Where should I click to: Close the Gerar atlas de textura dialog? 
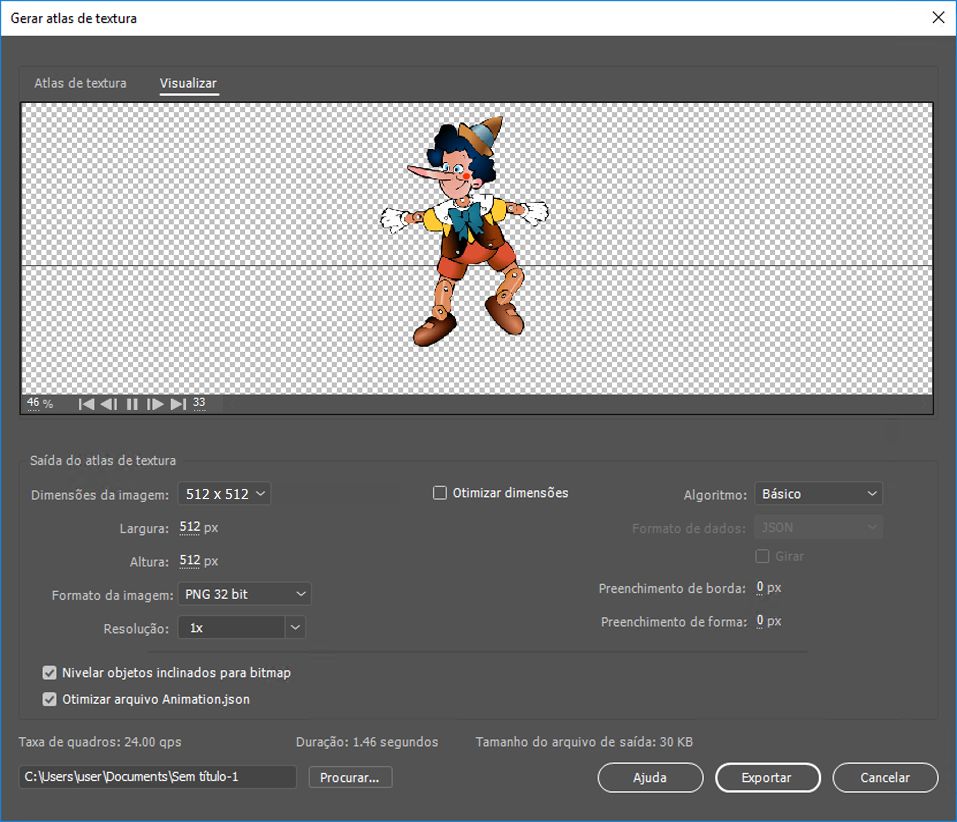coord(937,17)
